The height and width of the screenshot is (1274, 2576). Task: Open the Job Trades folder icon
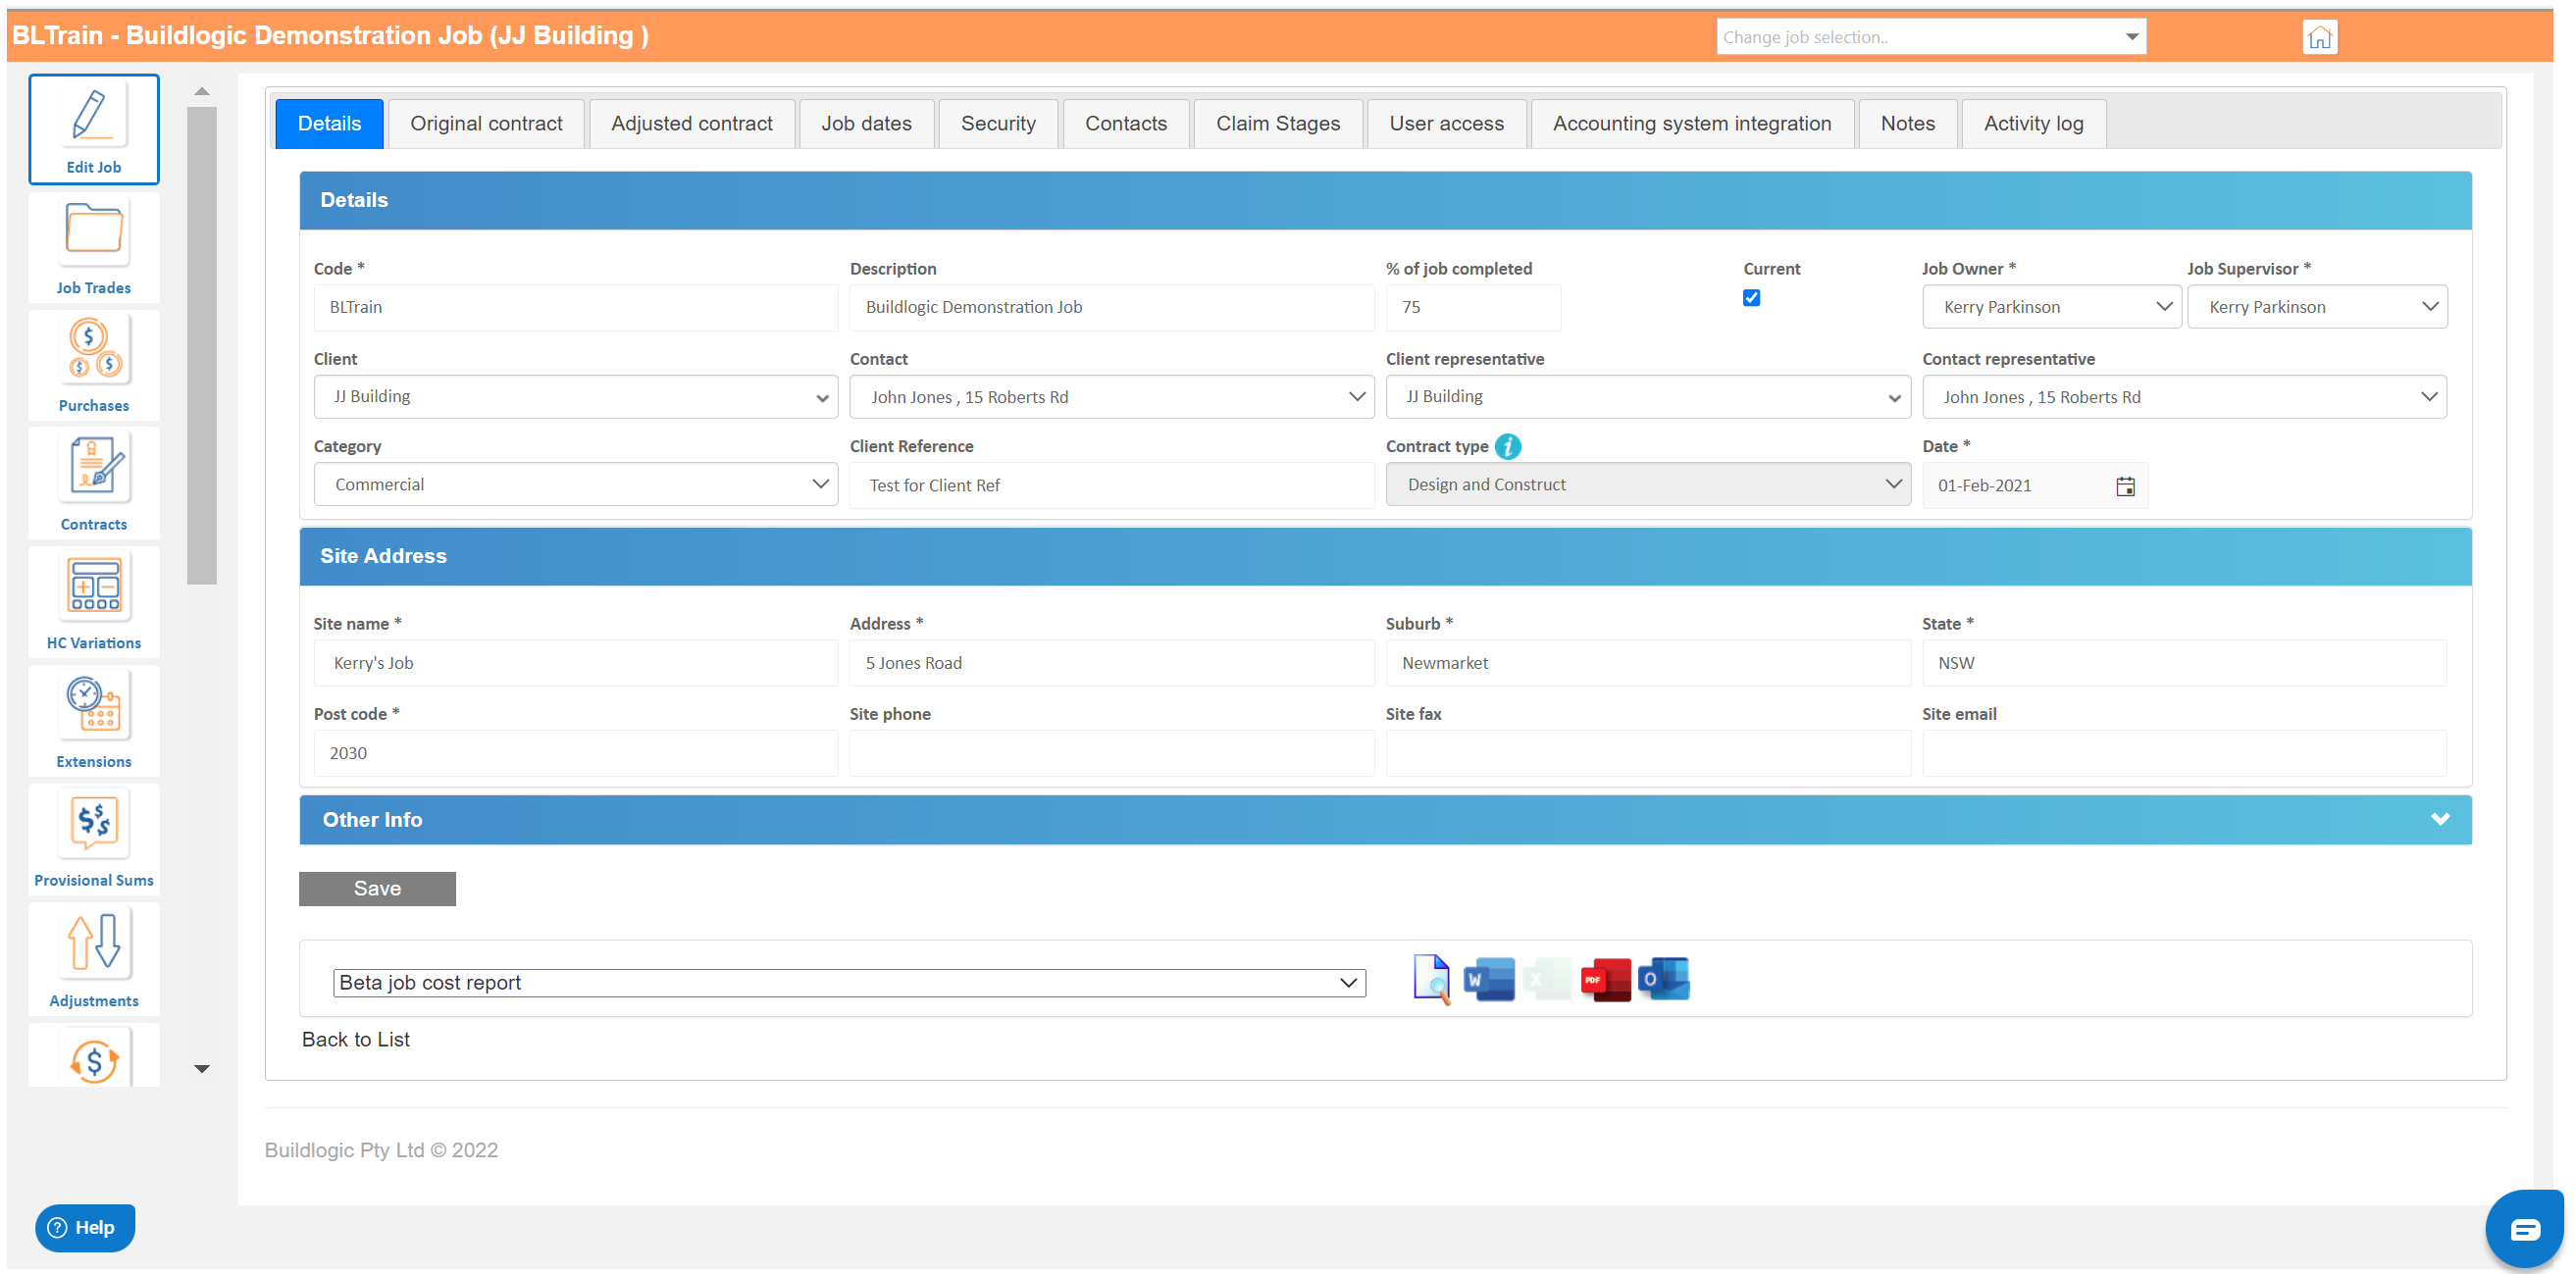[93, 232]
